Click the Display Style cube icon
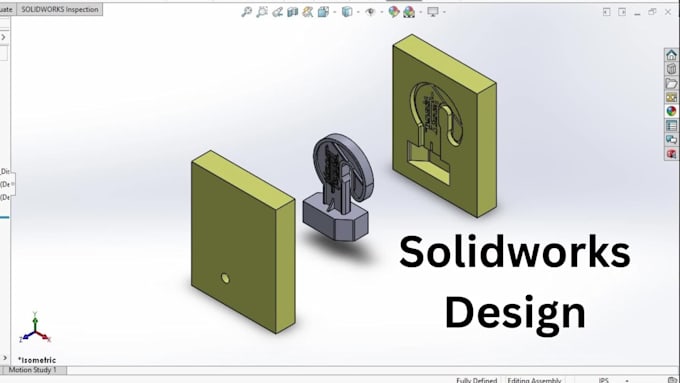The image size is (680, 383). [347, 12]
